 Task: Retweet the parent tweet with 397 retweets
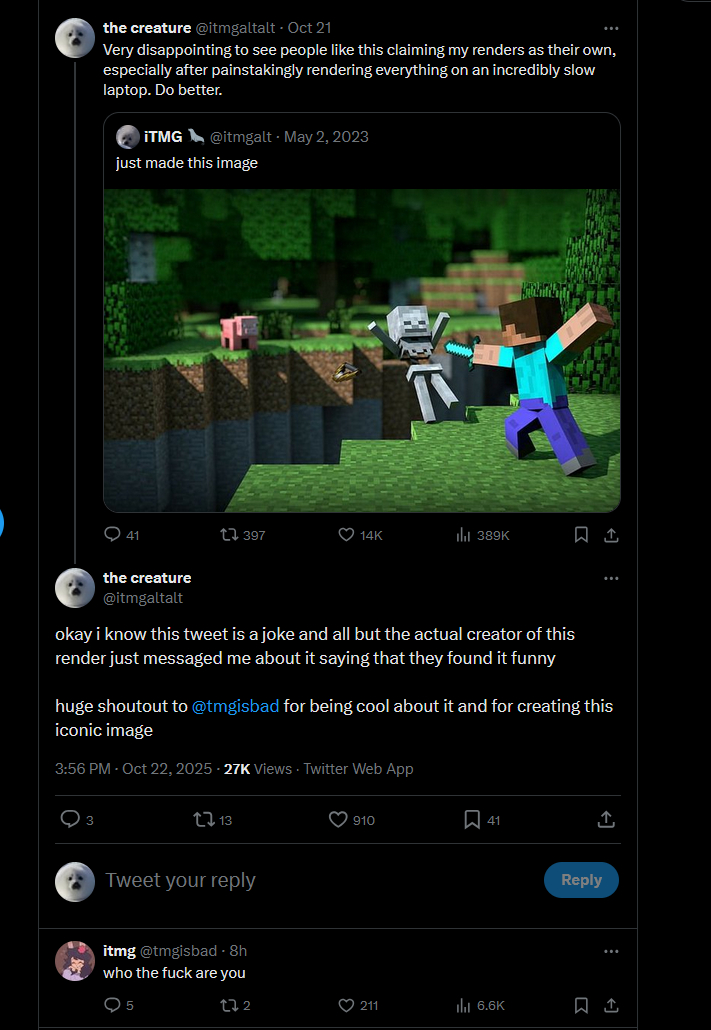tap(229, 535)
